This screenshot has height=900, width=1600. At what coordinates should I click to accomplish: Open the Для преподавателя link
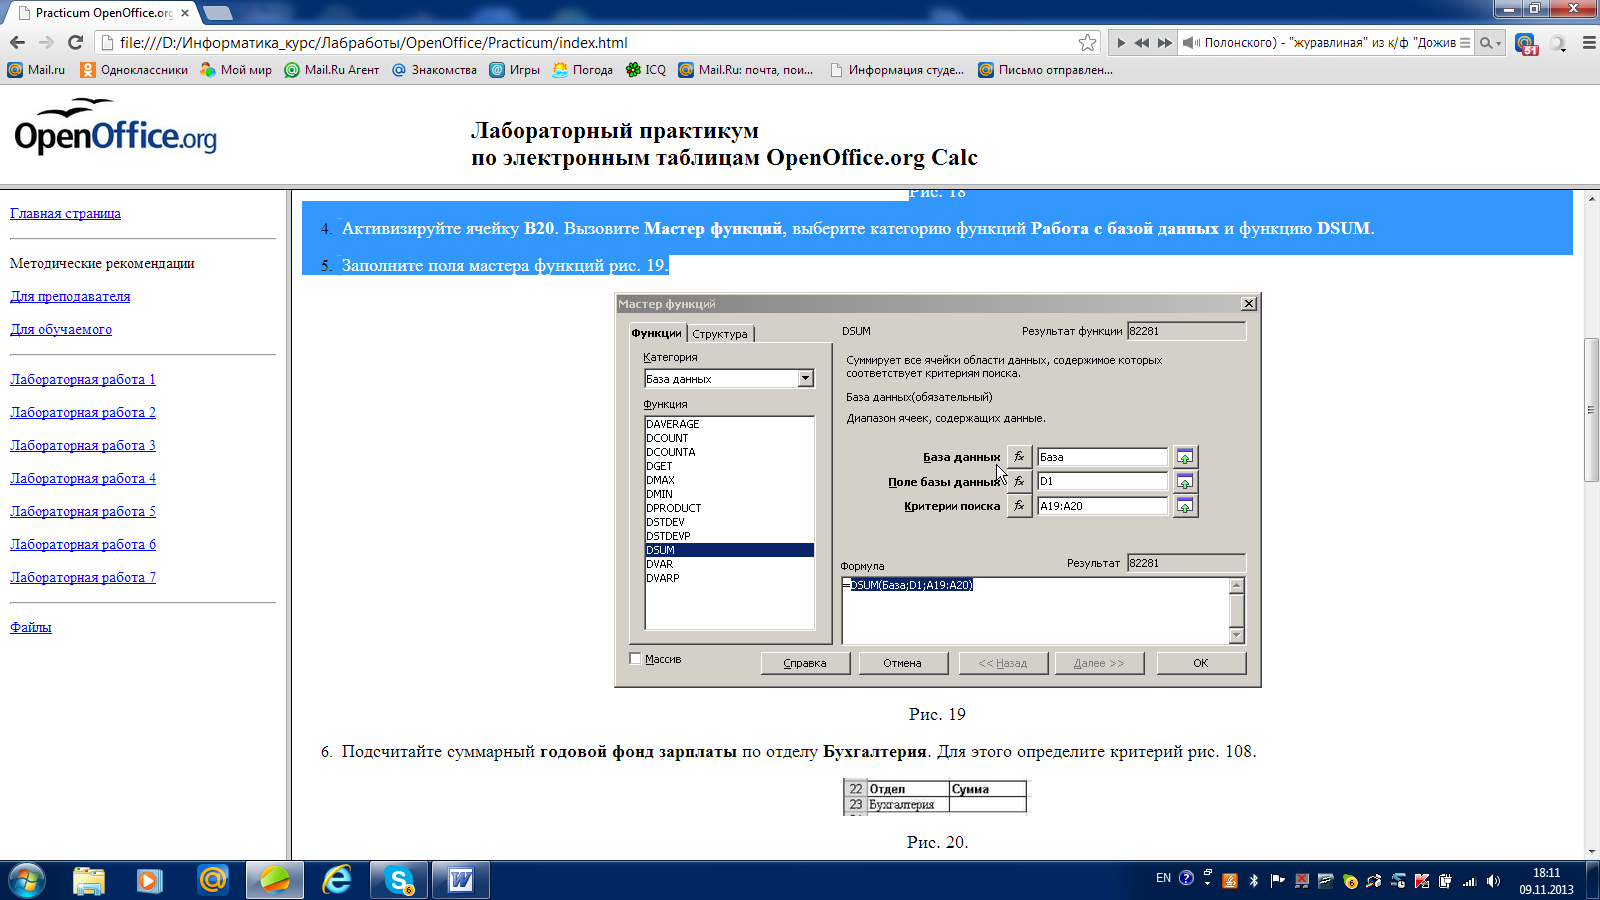click(x=70, y=296)
